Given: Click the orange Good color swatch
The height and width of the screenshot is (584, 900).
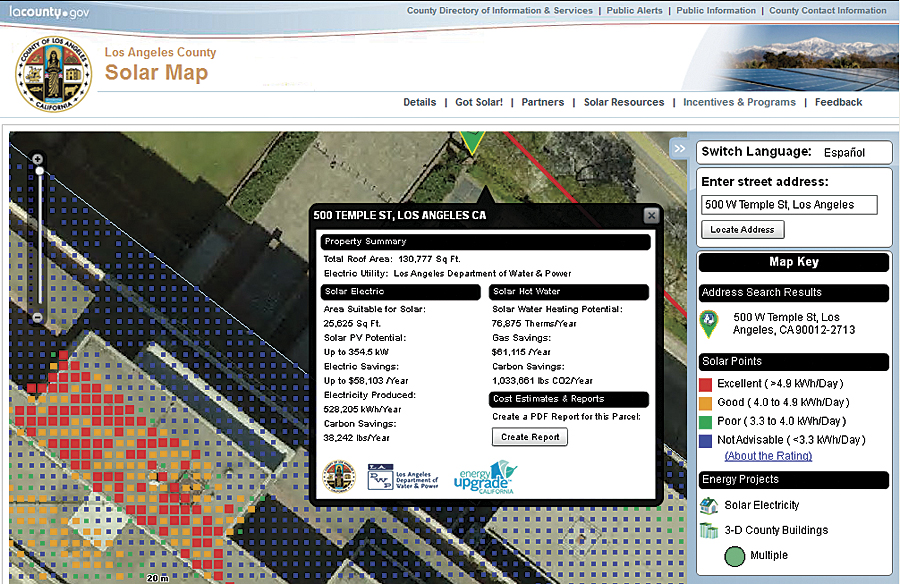Looking at the screenshot, I should (x=705, y=403).
